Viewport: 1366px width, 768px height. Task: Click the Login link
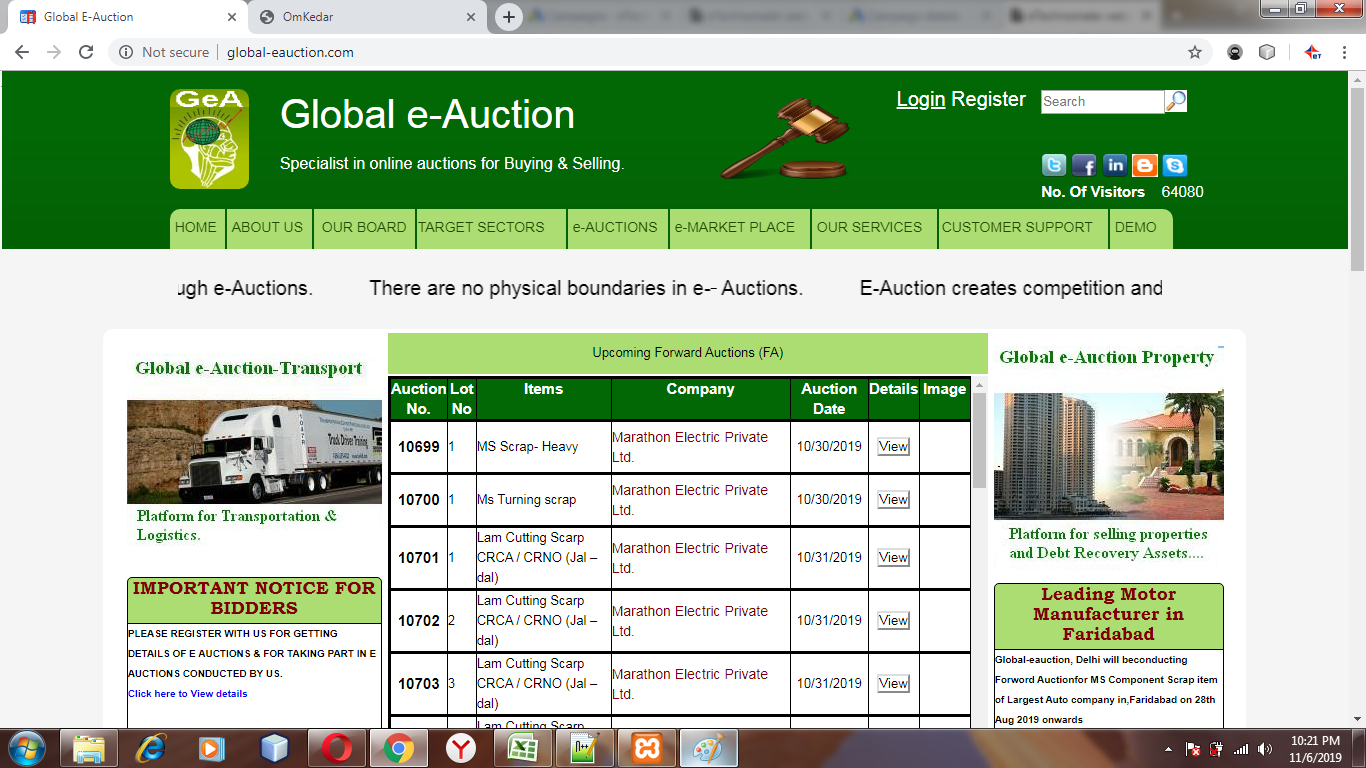click(921, 99)
